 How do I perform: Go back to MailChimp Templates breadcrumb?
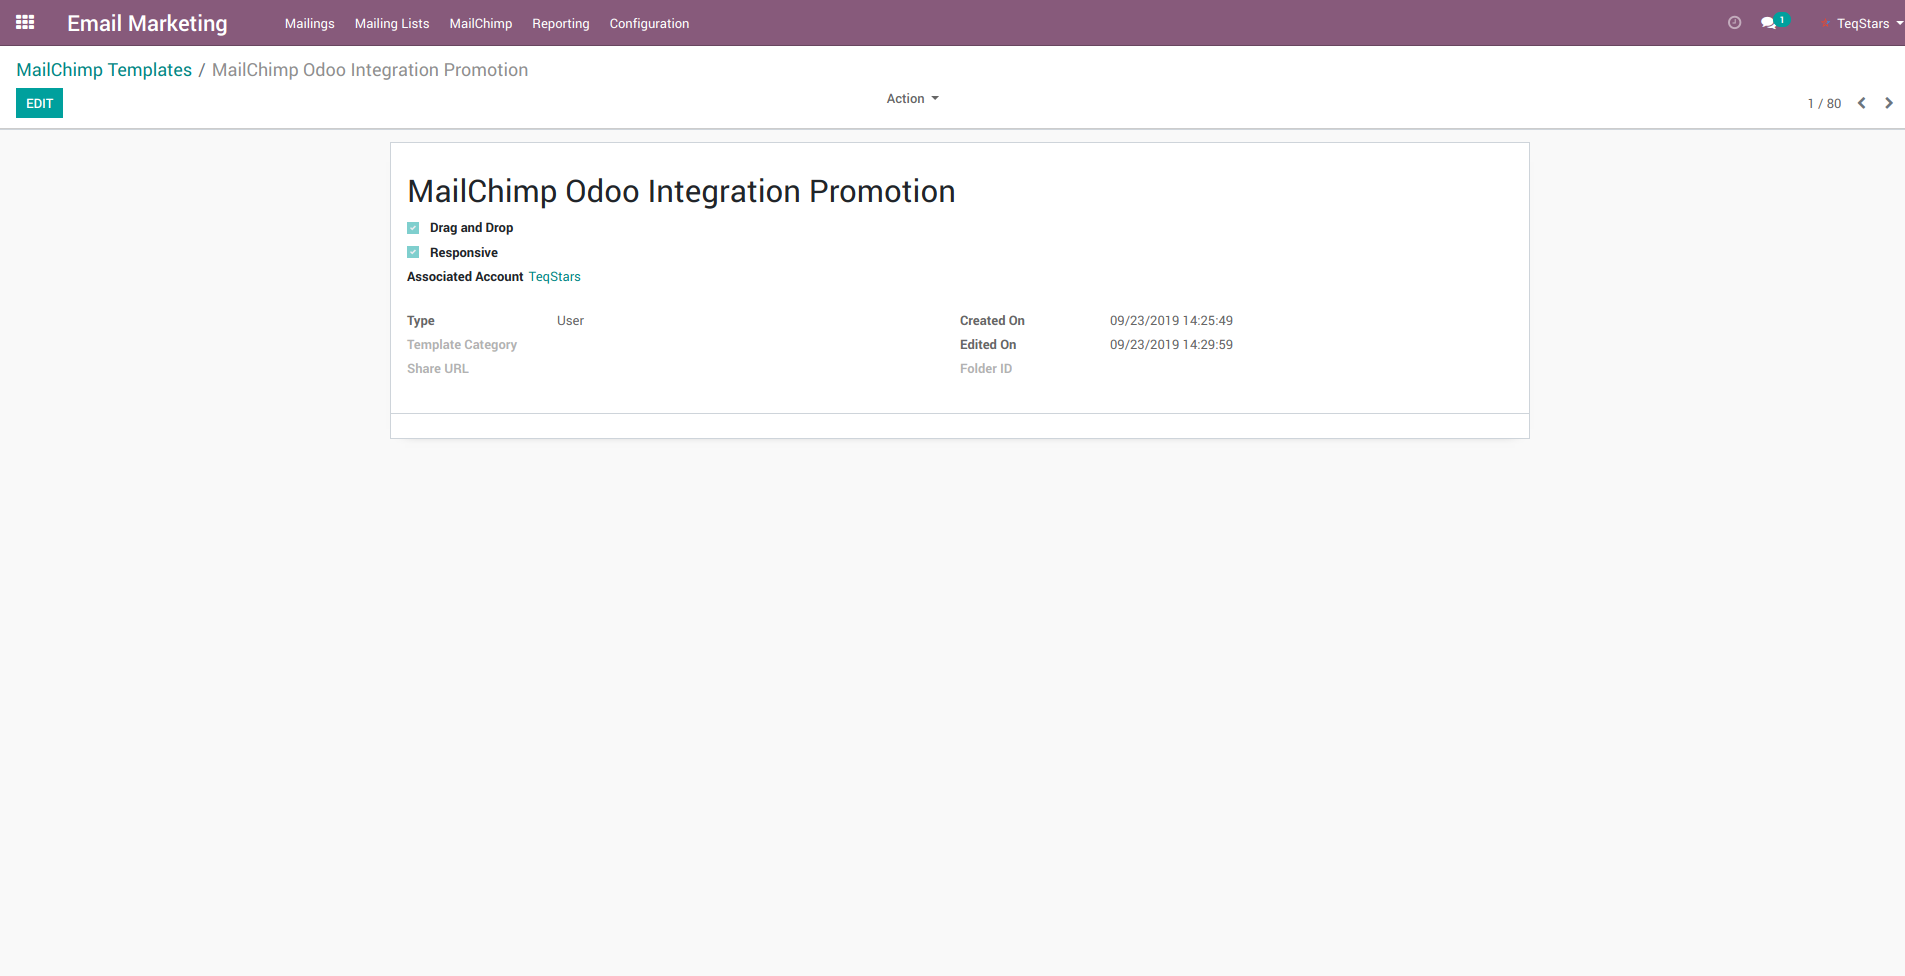click(104, 70)
